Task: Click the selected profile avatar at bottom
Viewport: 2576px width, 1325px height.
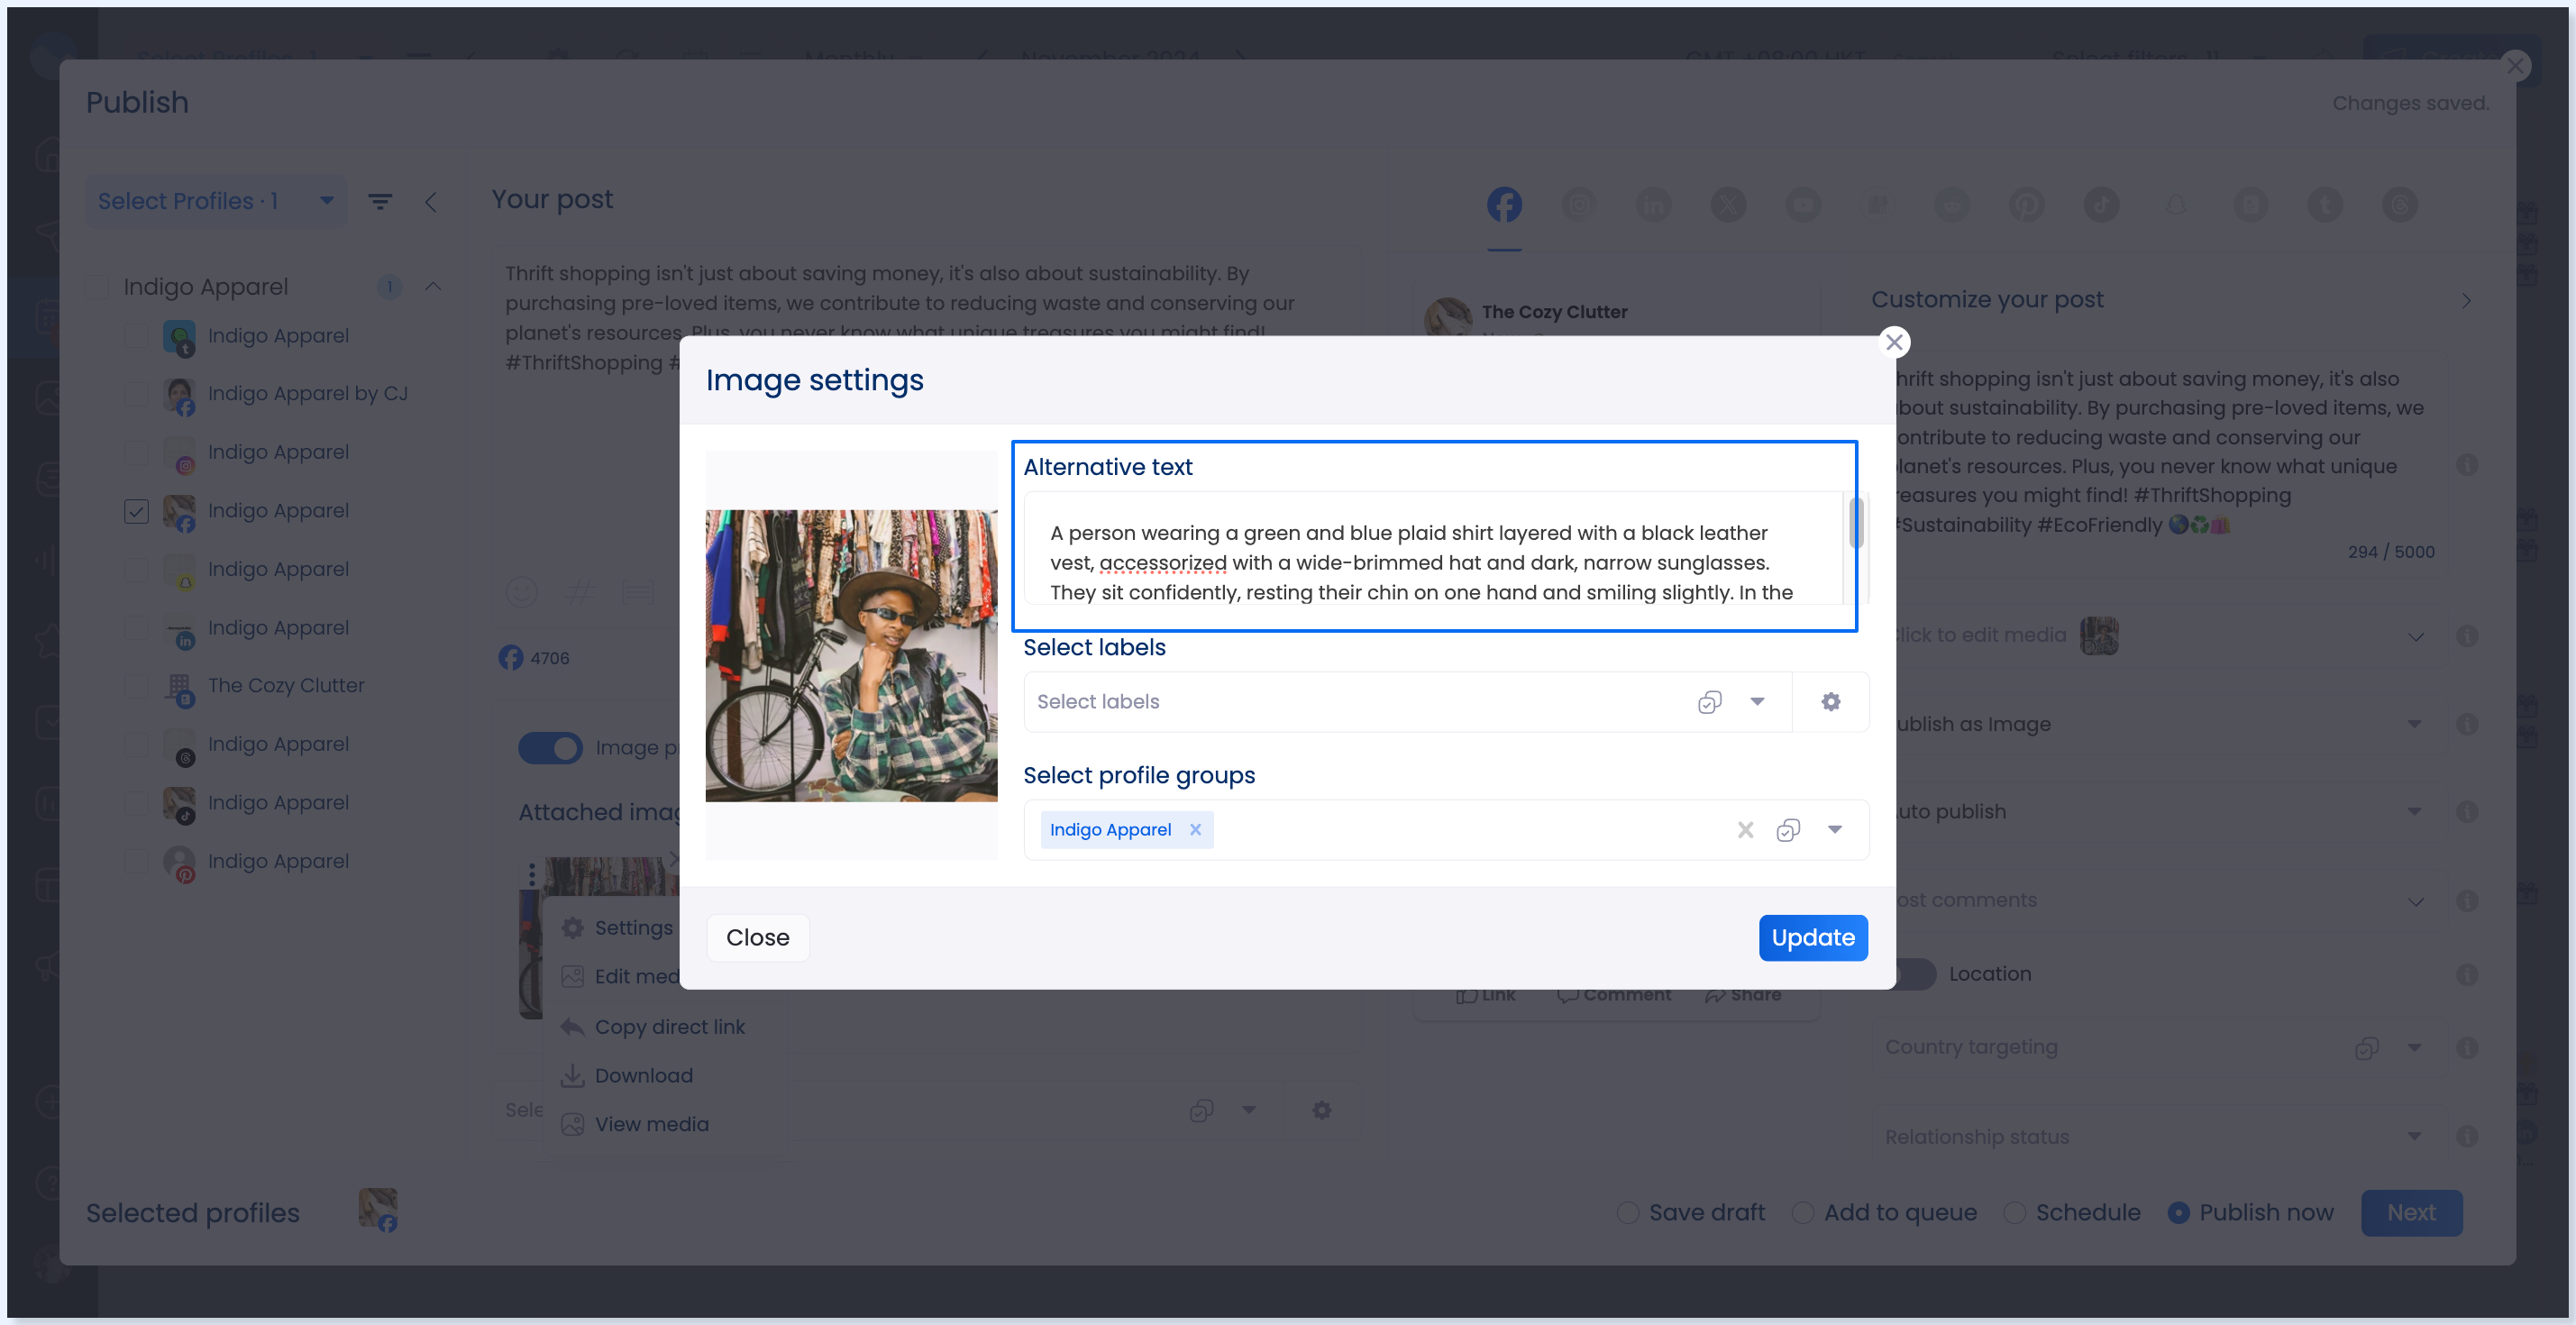Action: coord(378,1210)
